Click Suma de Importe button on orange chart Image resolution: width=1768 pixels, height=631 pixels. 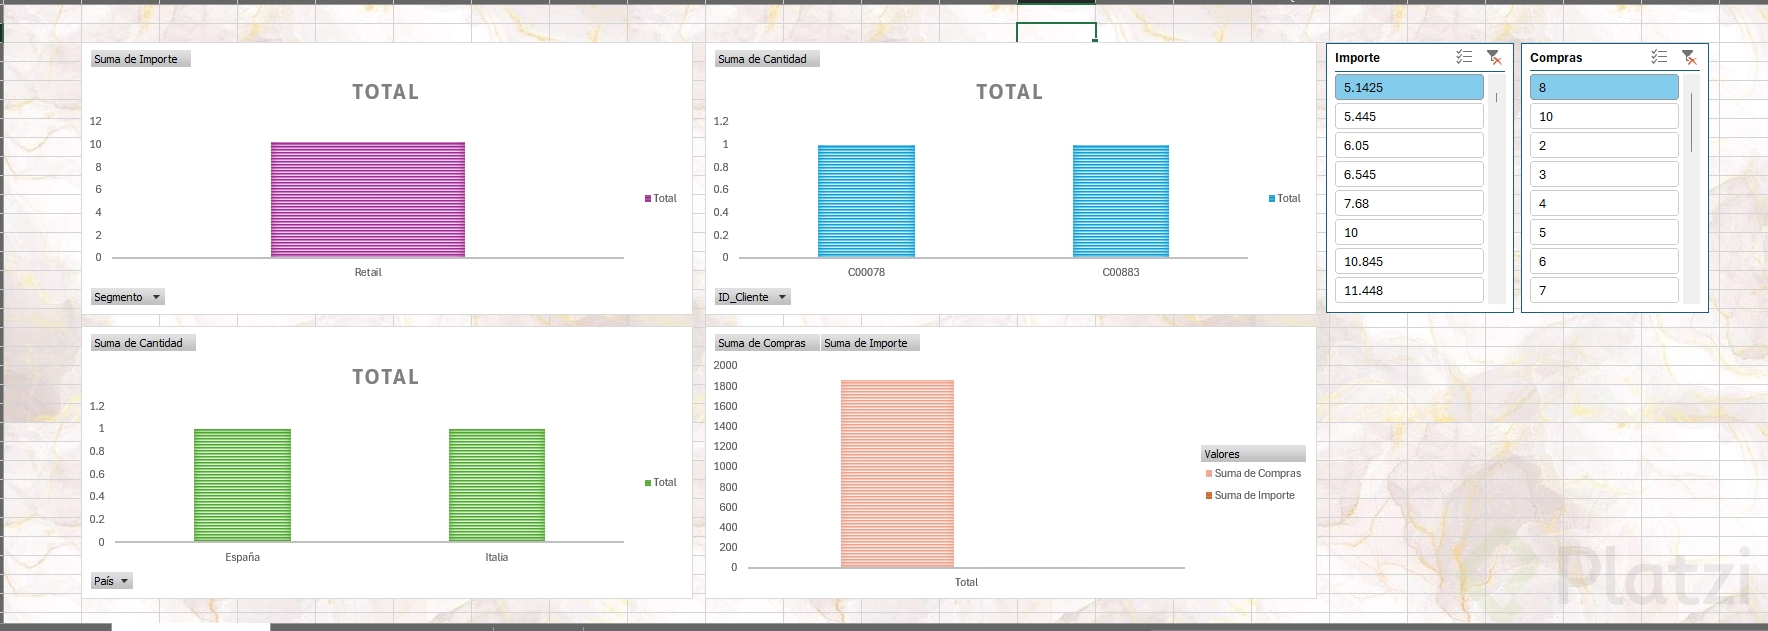(870, 343)
